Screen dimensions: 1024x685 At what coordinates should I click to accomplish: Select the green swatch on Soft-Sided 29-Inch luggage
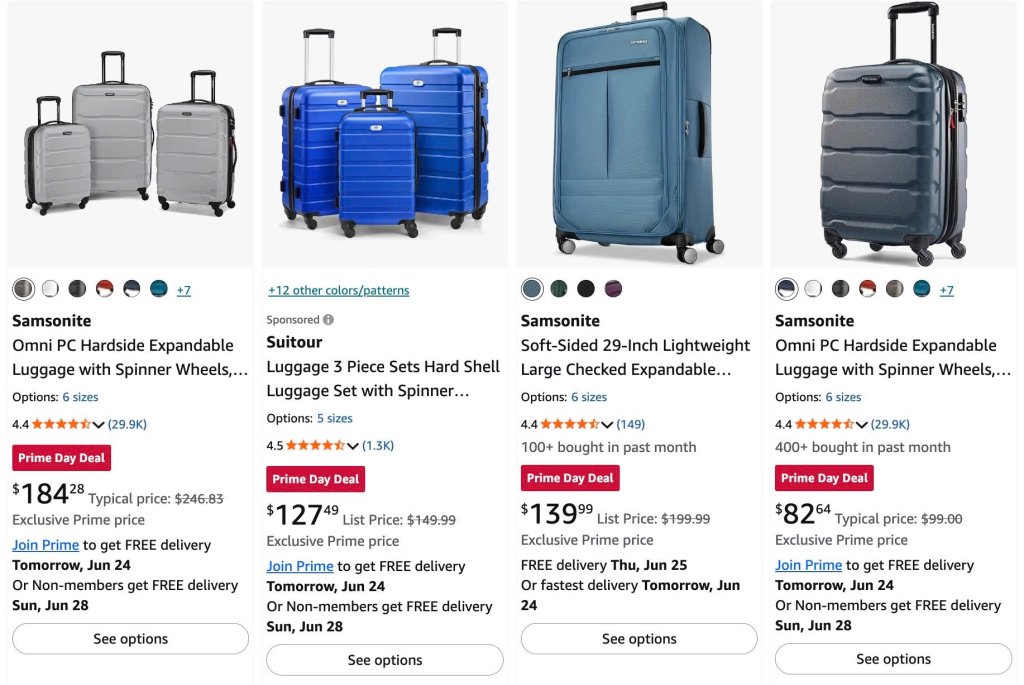(559, 289)
